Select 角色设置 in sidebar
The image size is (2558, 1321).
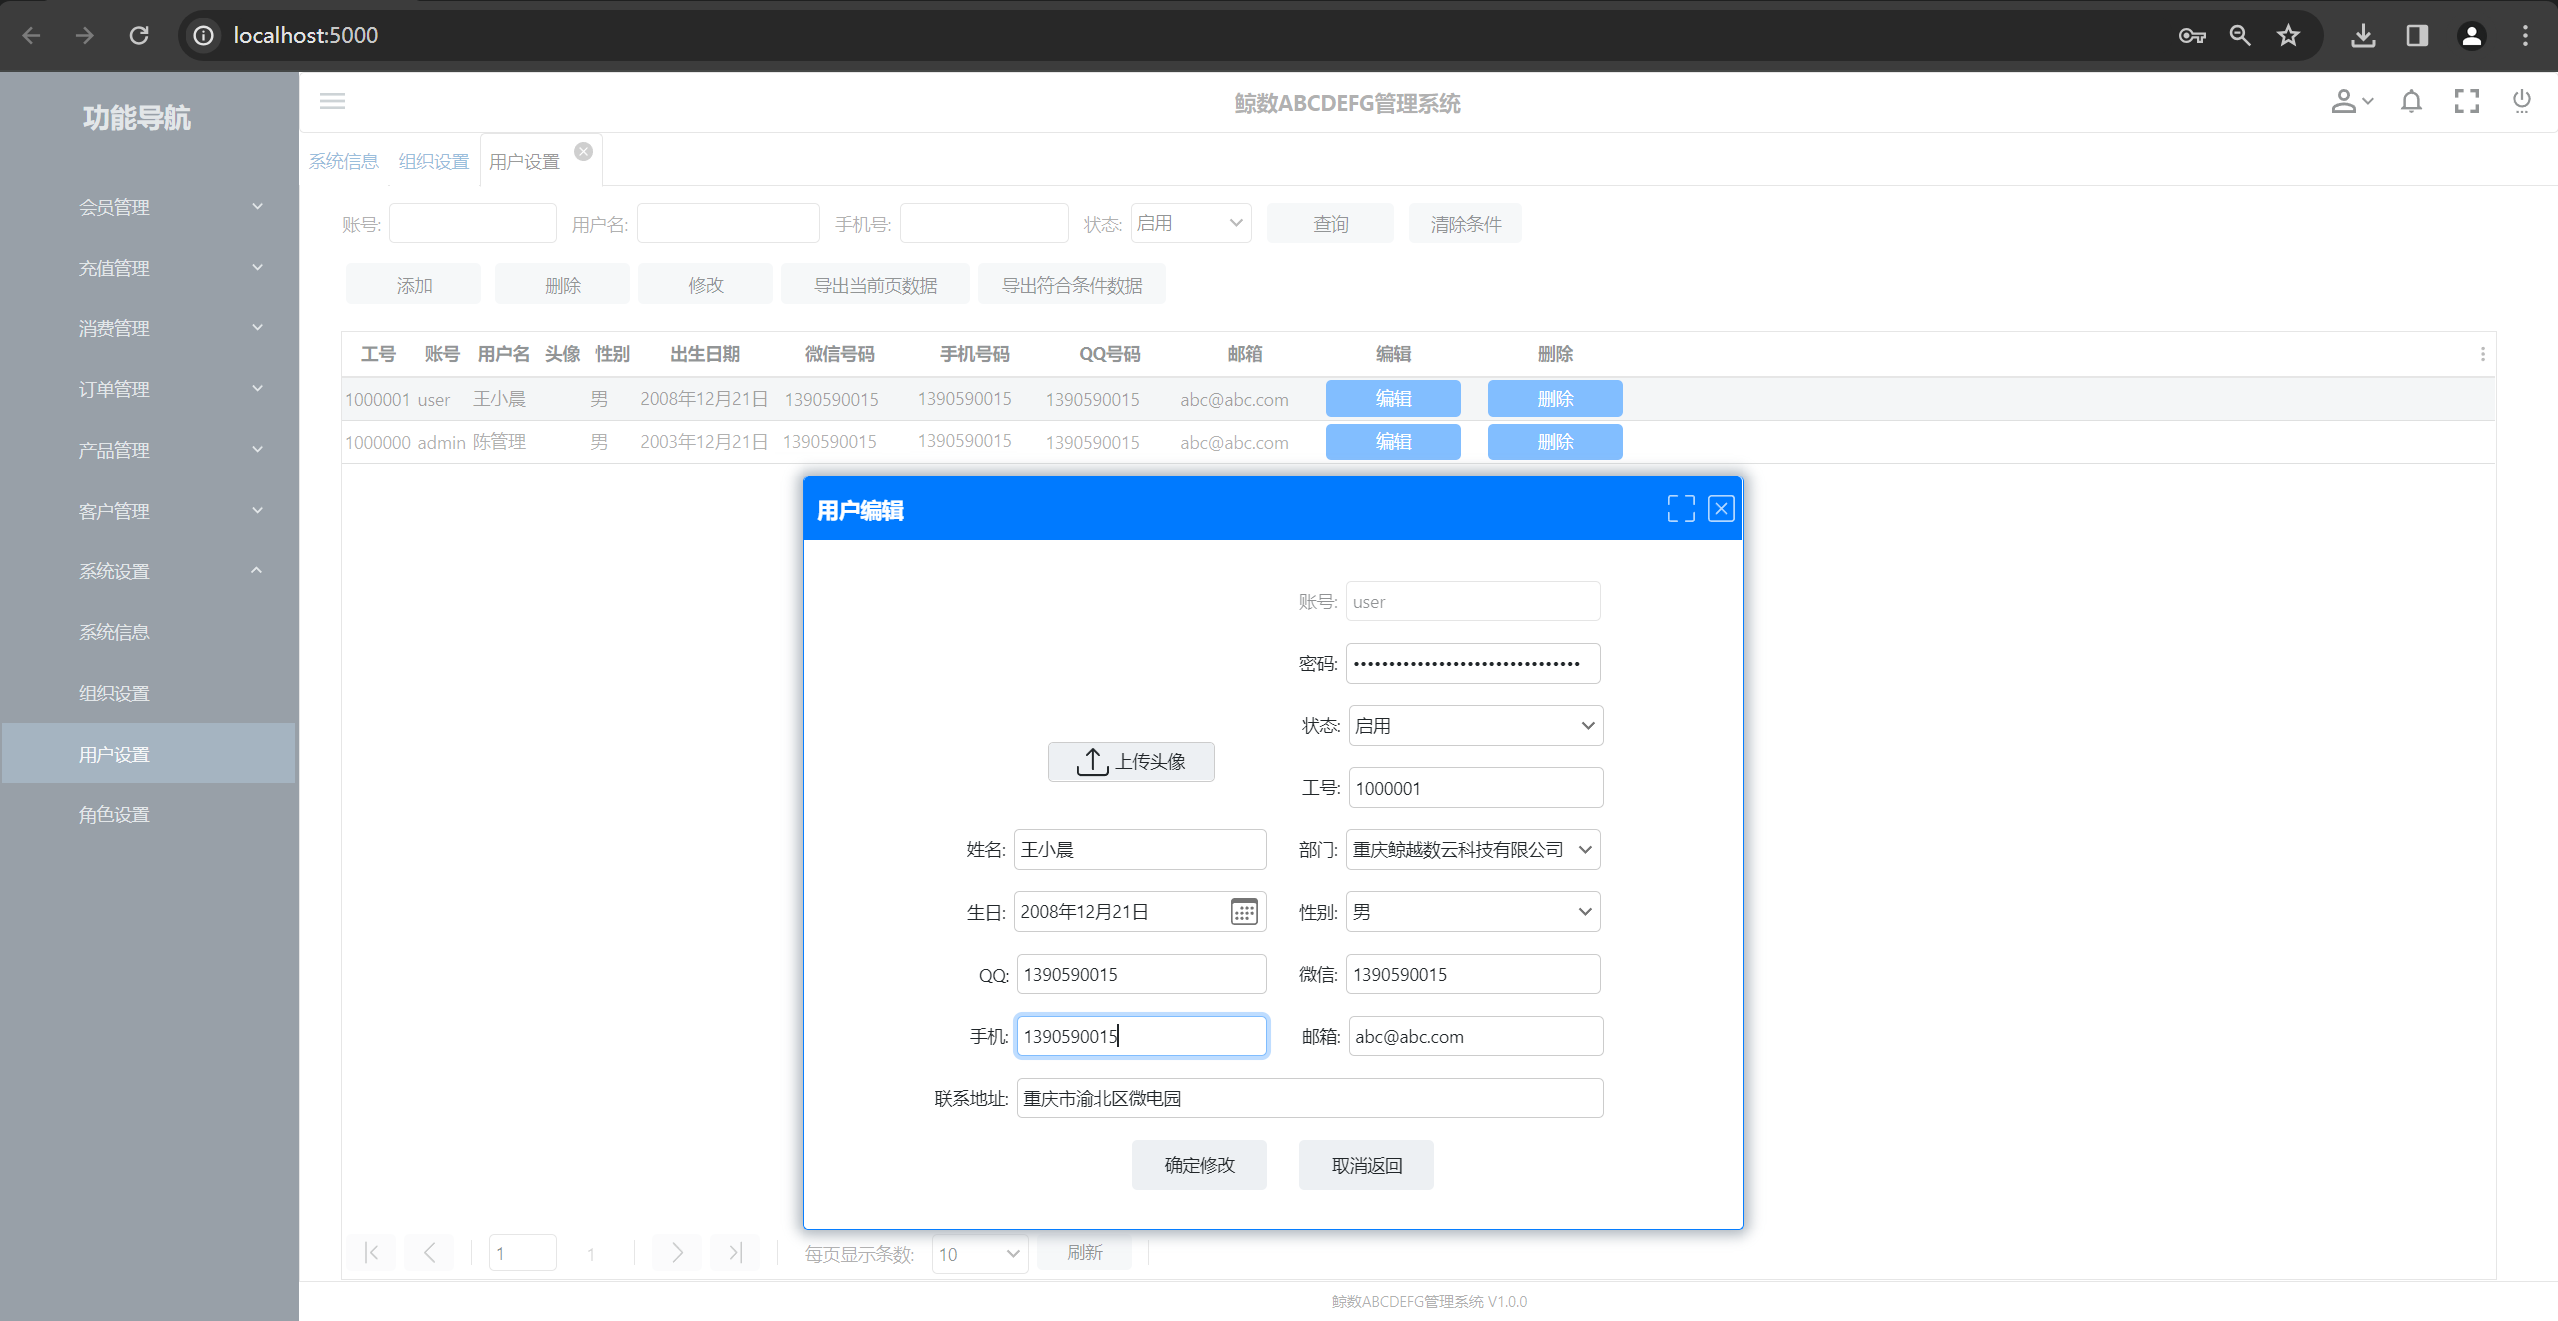point(114,815)
